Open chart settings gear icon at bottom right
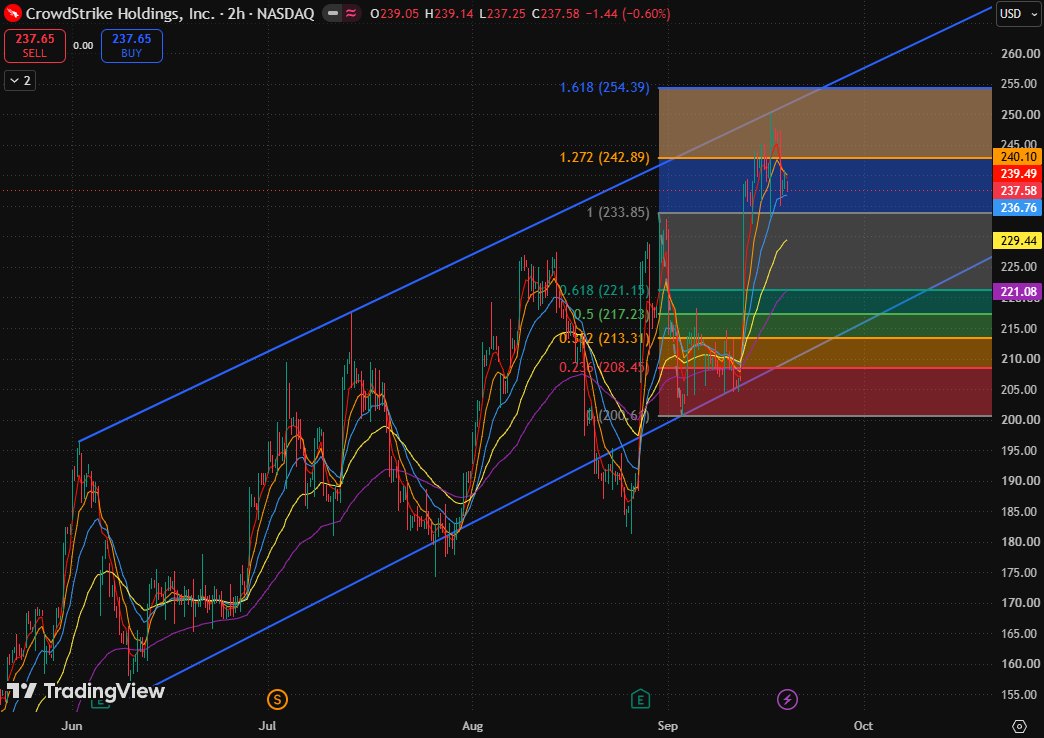This screenshot has height=738, width=1044. pyautogui.click(x=1019, y=725)
